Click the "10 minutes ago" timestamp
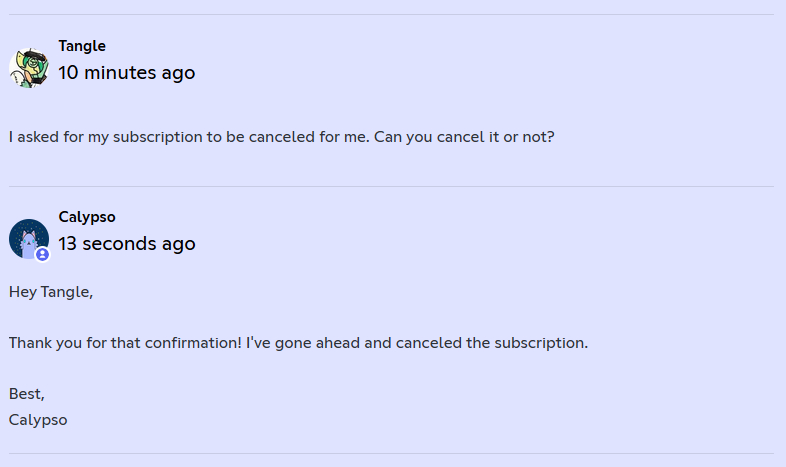 (127, 73)
